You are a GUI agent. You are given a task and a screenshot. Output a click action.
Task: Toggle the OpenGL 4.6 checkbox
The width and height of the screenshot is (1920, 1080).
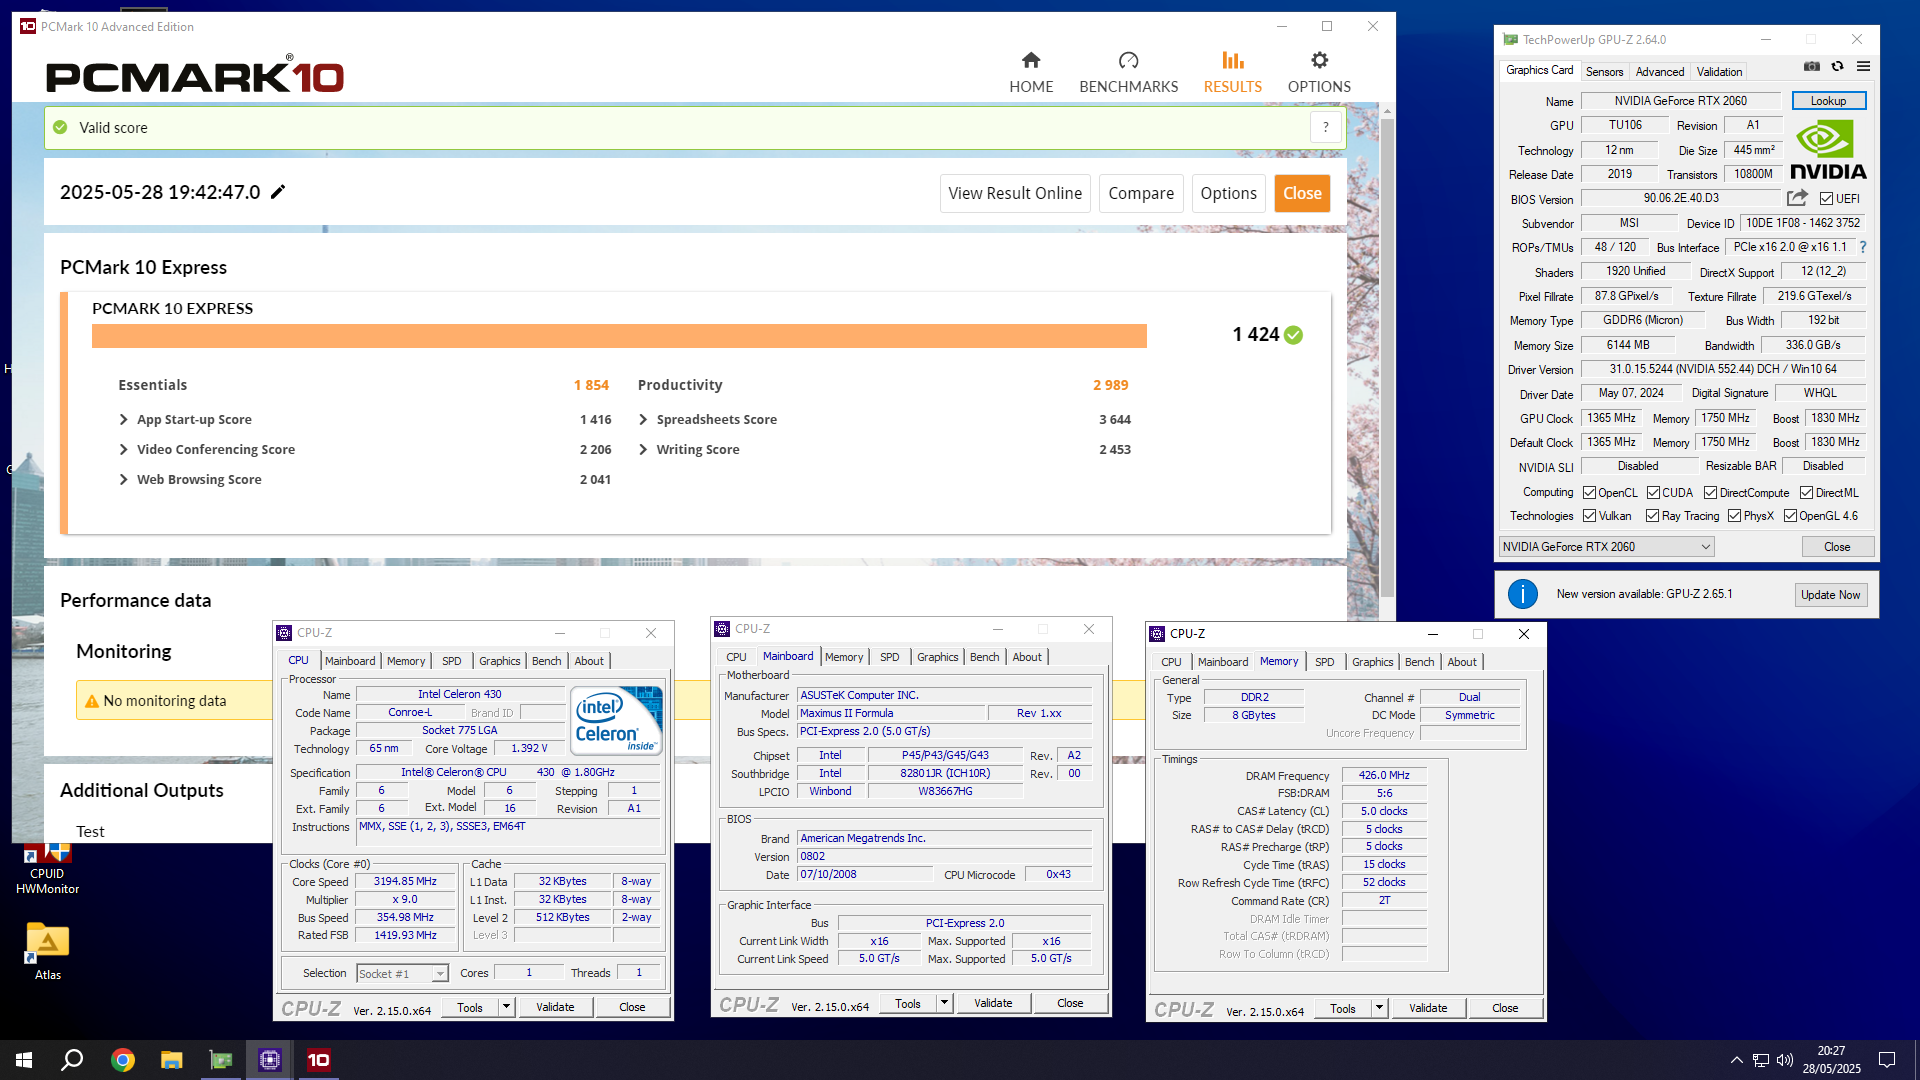pyautogui.click(x=1790, y=516)
